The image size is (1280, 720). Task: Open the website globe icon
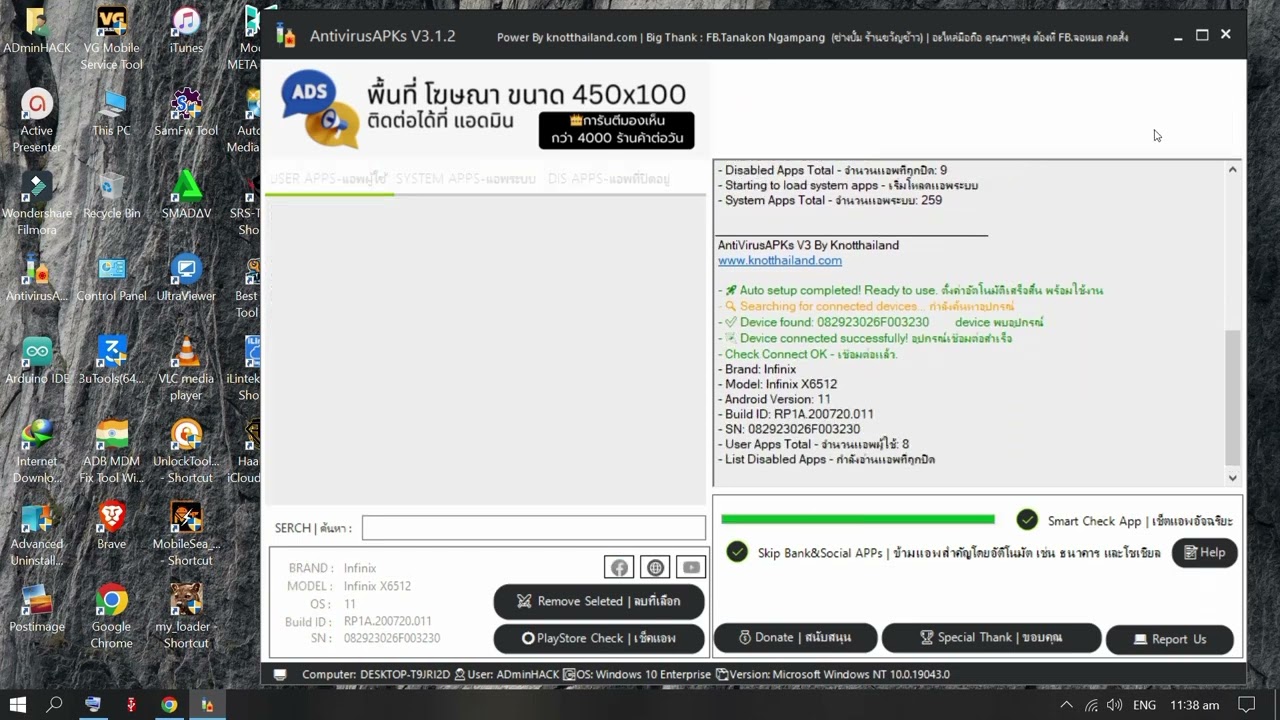pos(655,568)
